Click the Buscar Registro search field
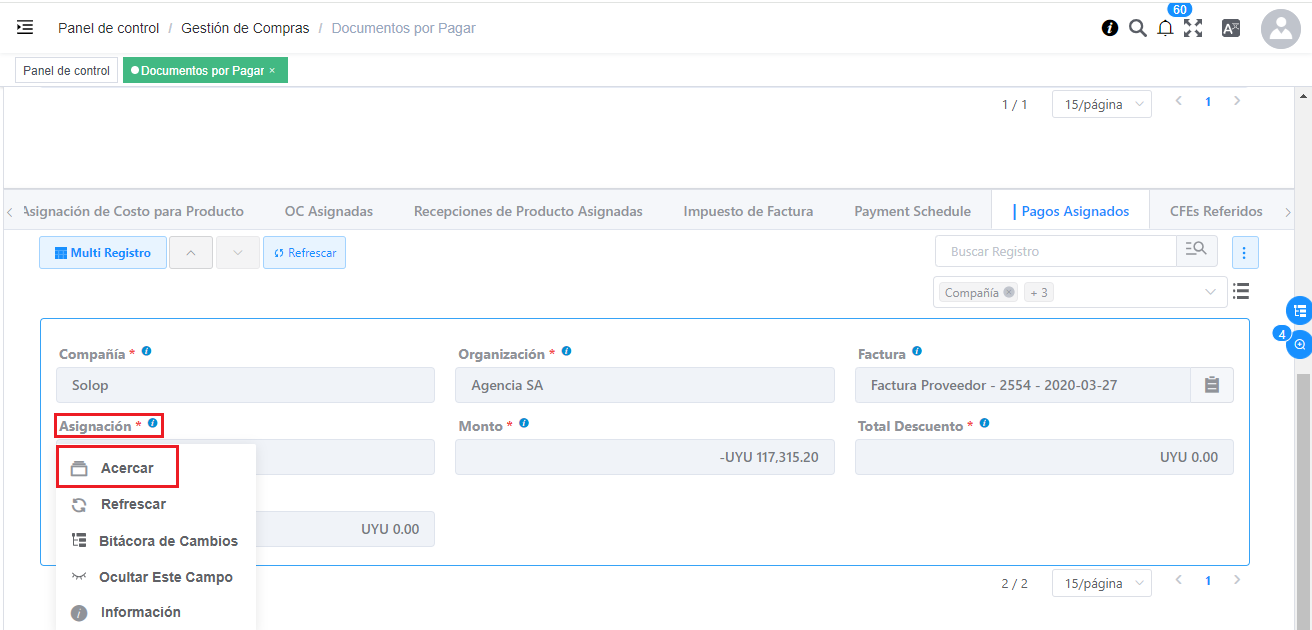Screen dimensions: 1312x630 1055,252
